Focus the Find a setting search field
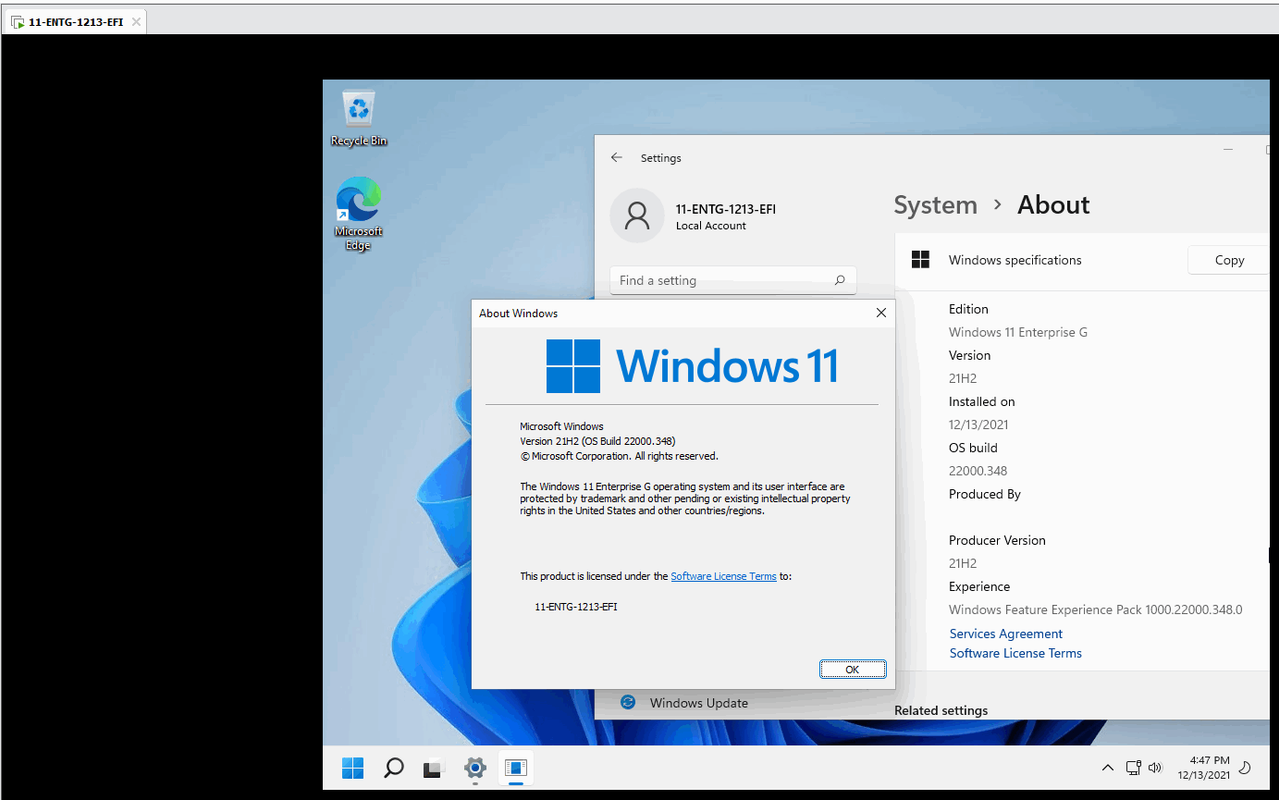This screenshot has width=1279, height=800. pyautogui.click(x=733, y=280)
